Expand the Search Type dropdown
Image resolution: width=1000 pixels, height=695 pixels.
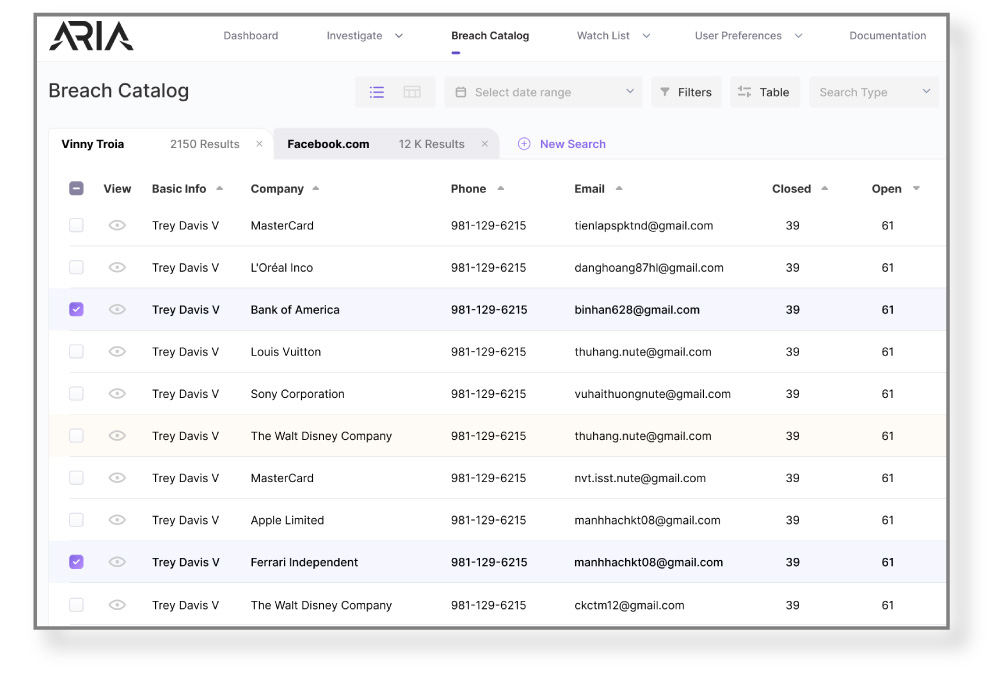click(873, 92)
